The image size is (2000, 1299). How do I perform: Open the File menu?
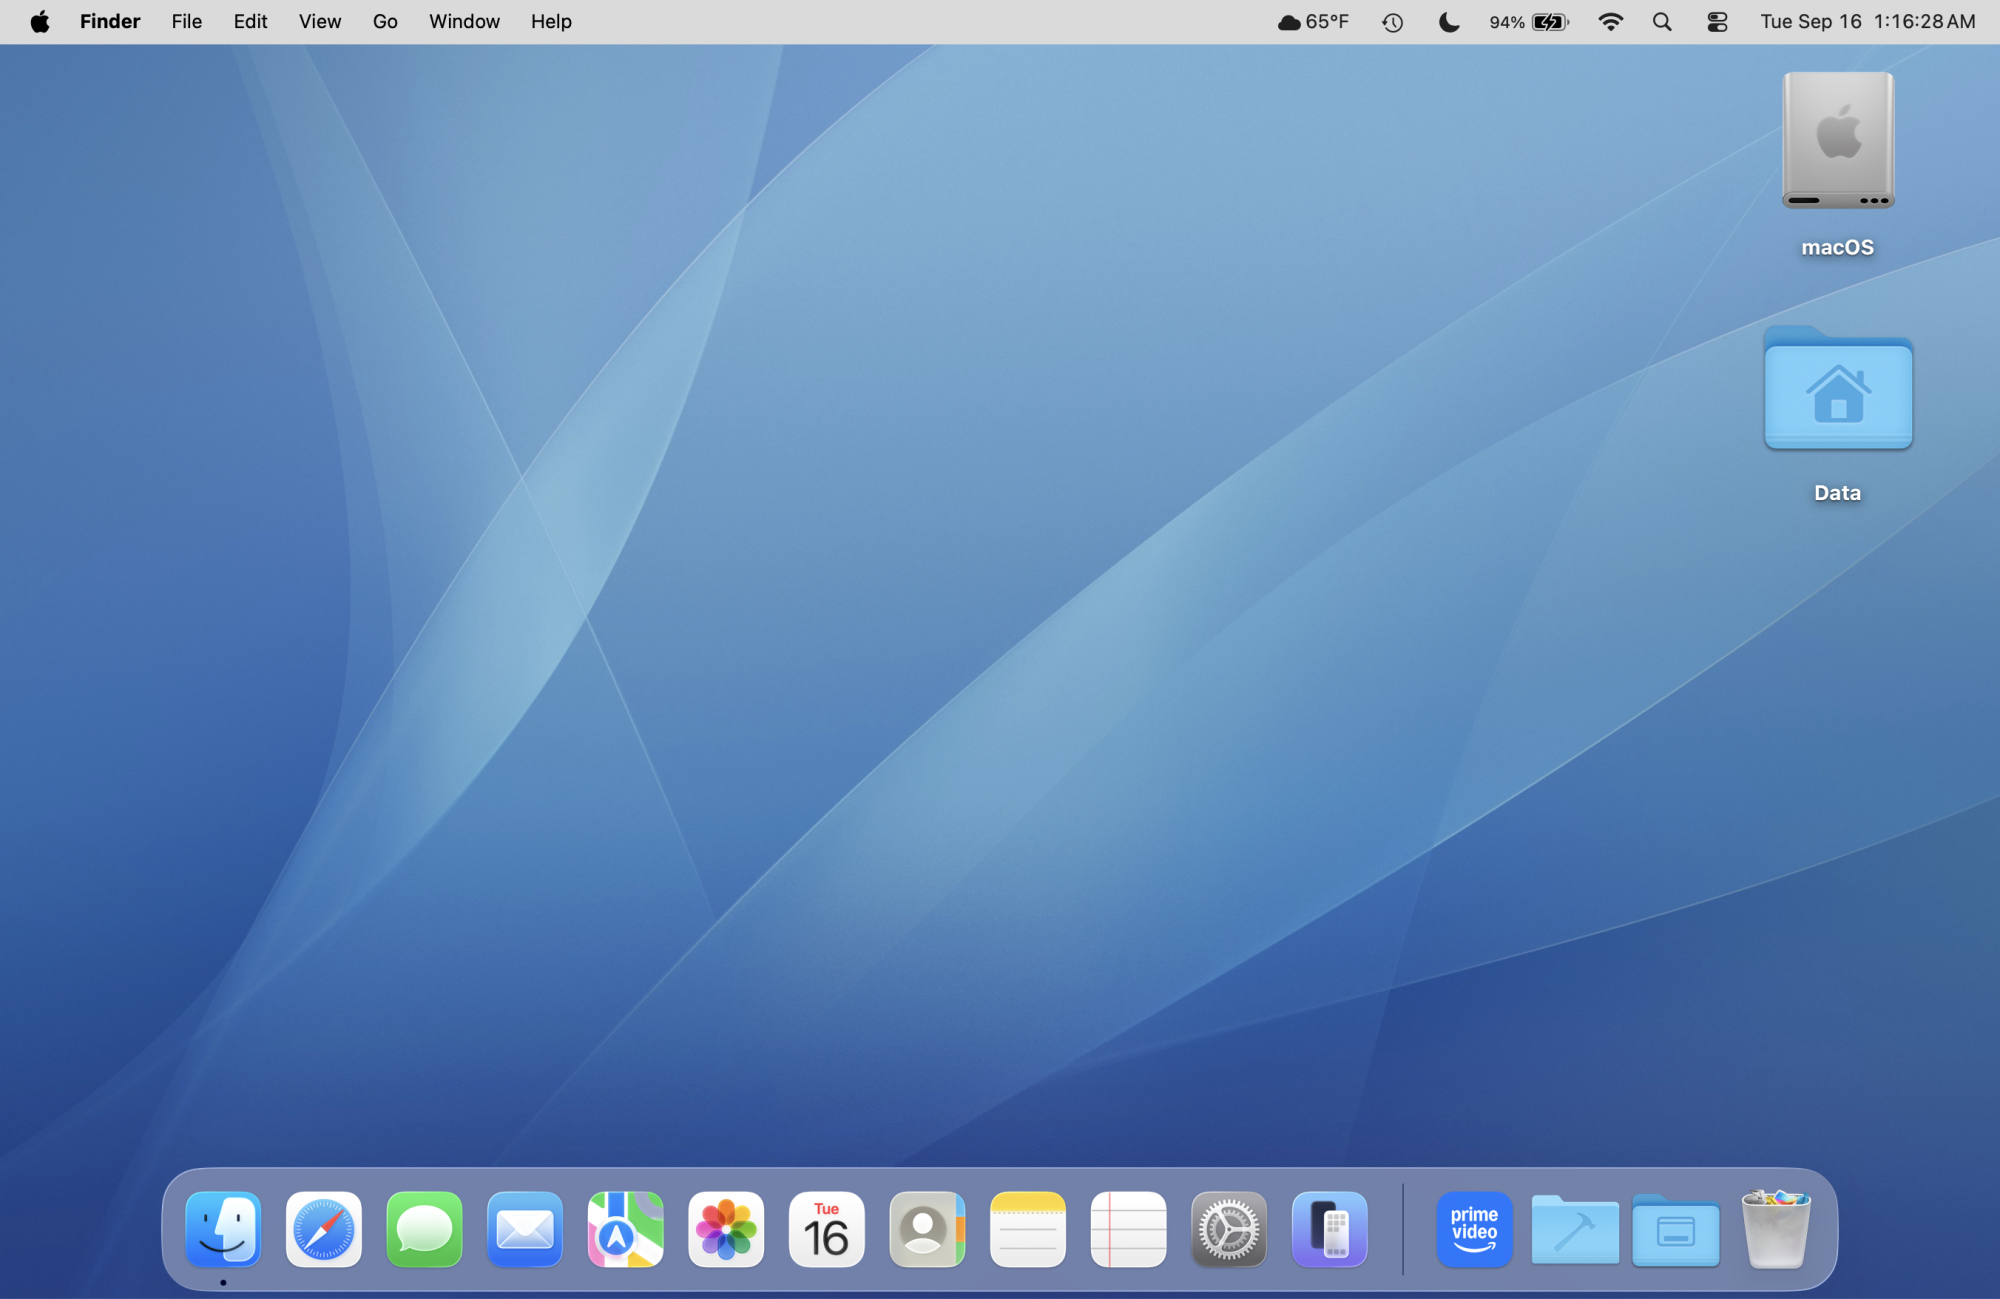186,22
